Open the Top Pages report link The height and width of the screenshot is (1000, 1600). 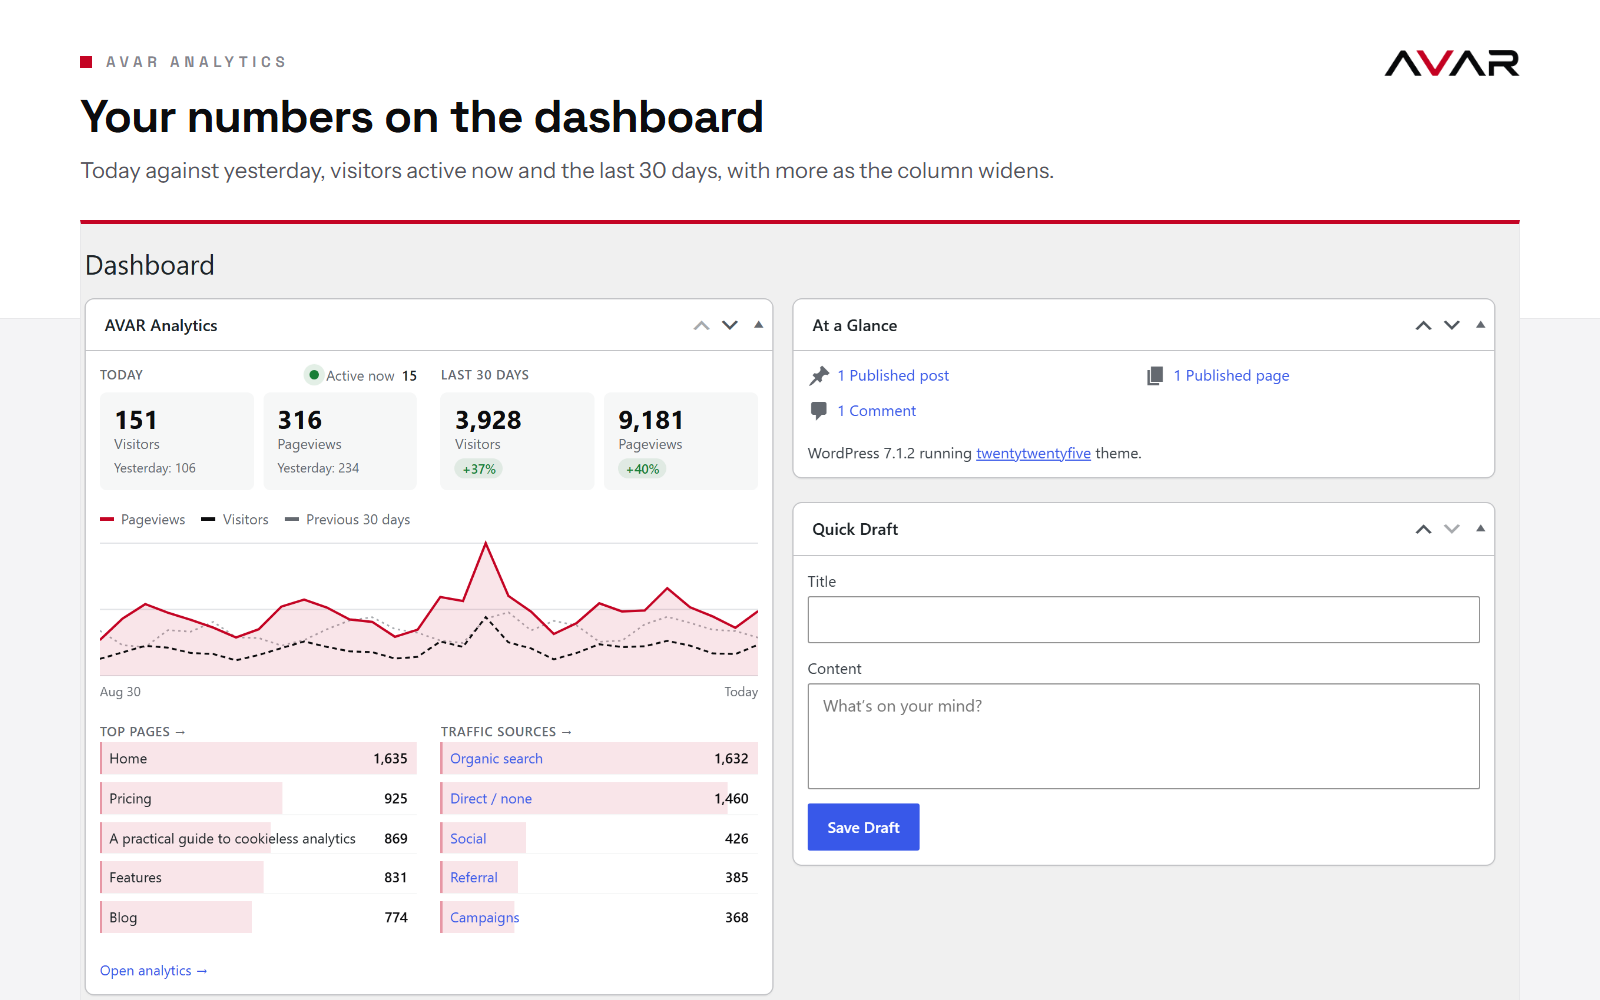point(142,731)
